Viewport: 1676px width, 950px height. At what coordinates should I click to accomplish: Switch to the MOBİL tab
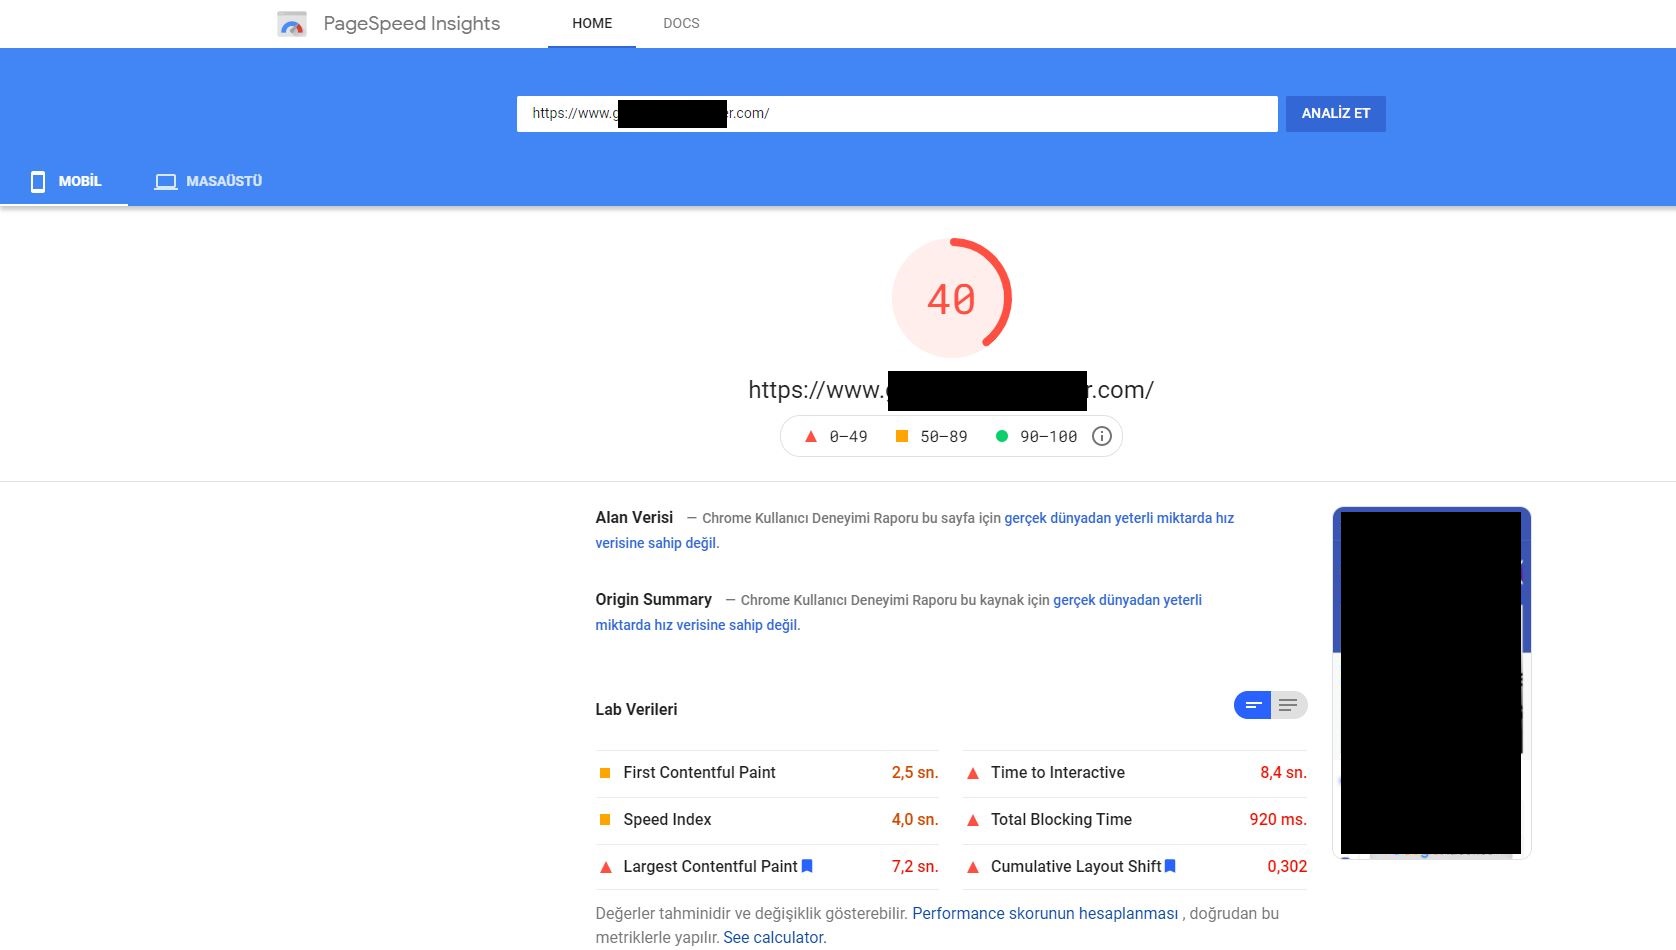coord(65,181)
